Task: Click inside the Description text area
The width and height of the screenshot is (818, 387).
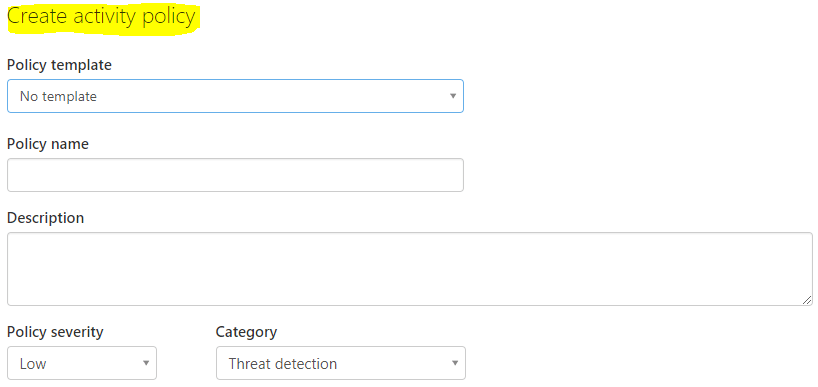Action: (x=410, y=269)
